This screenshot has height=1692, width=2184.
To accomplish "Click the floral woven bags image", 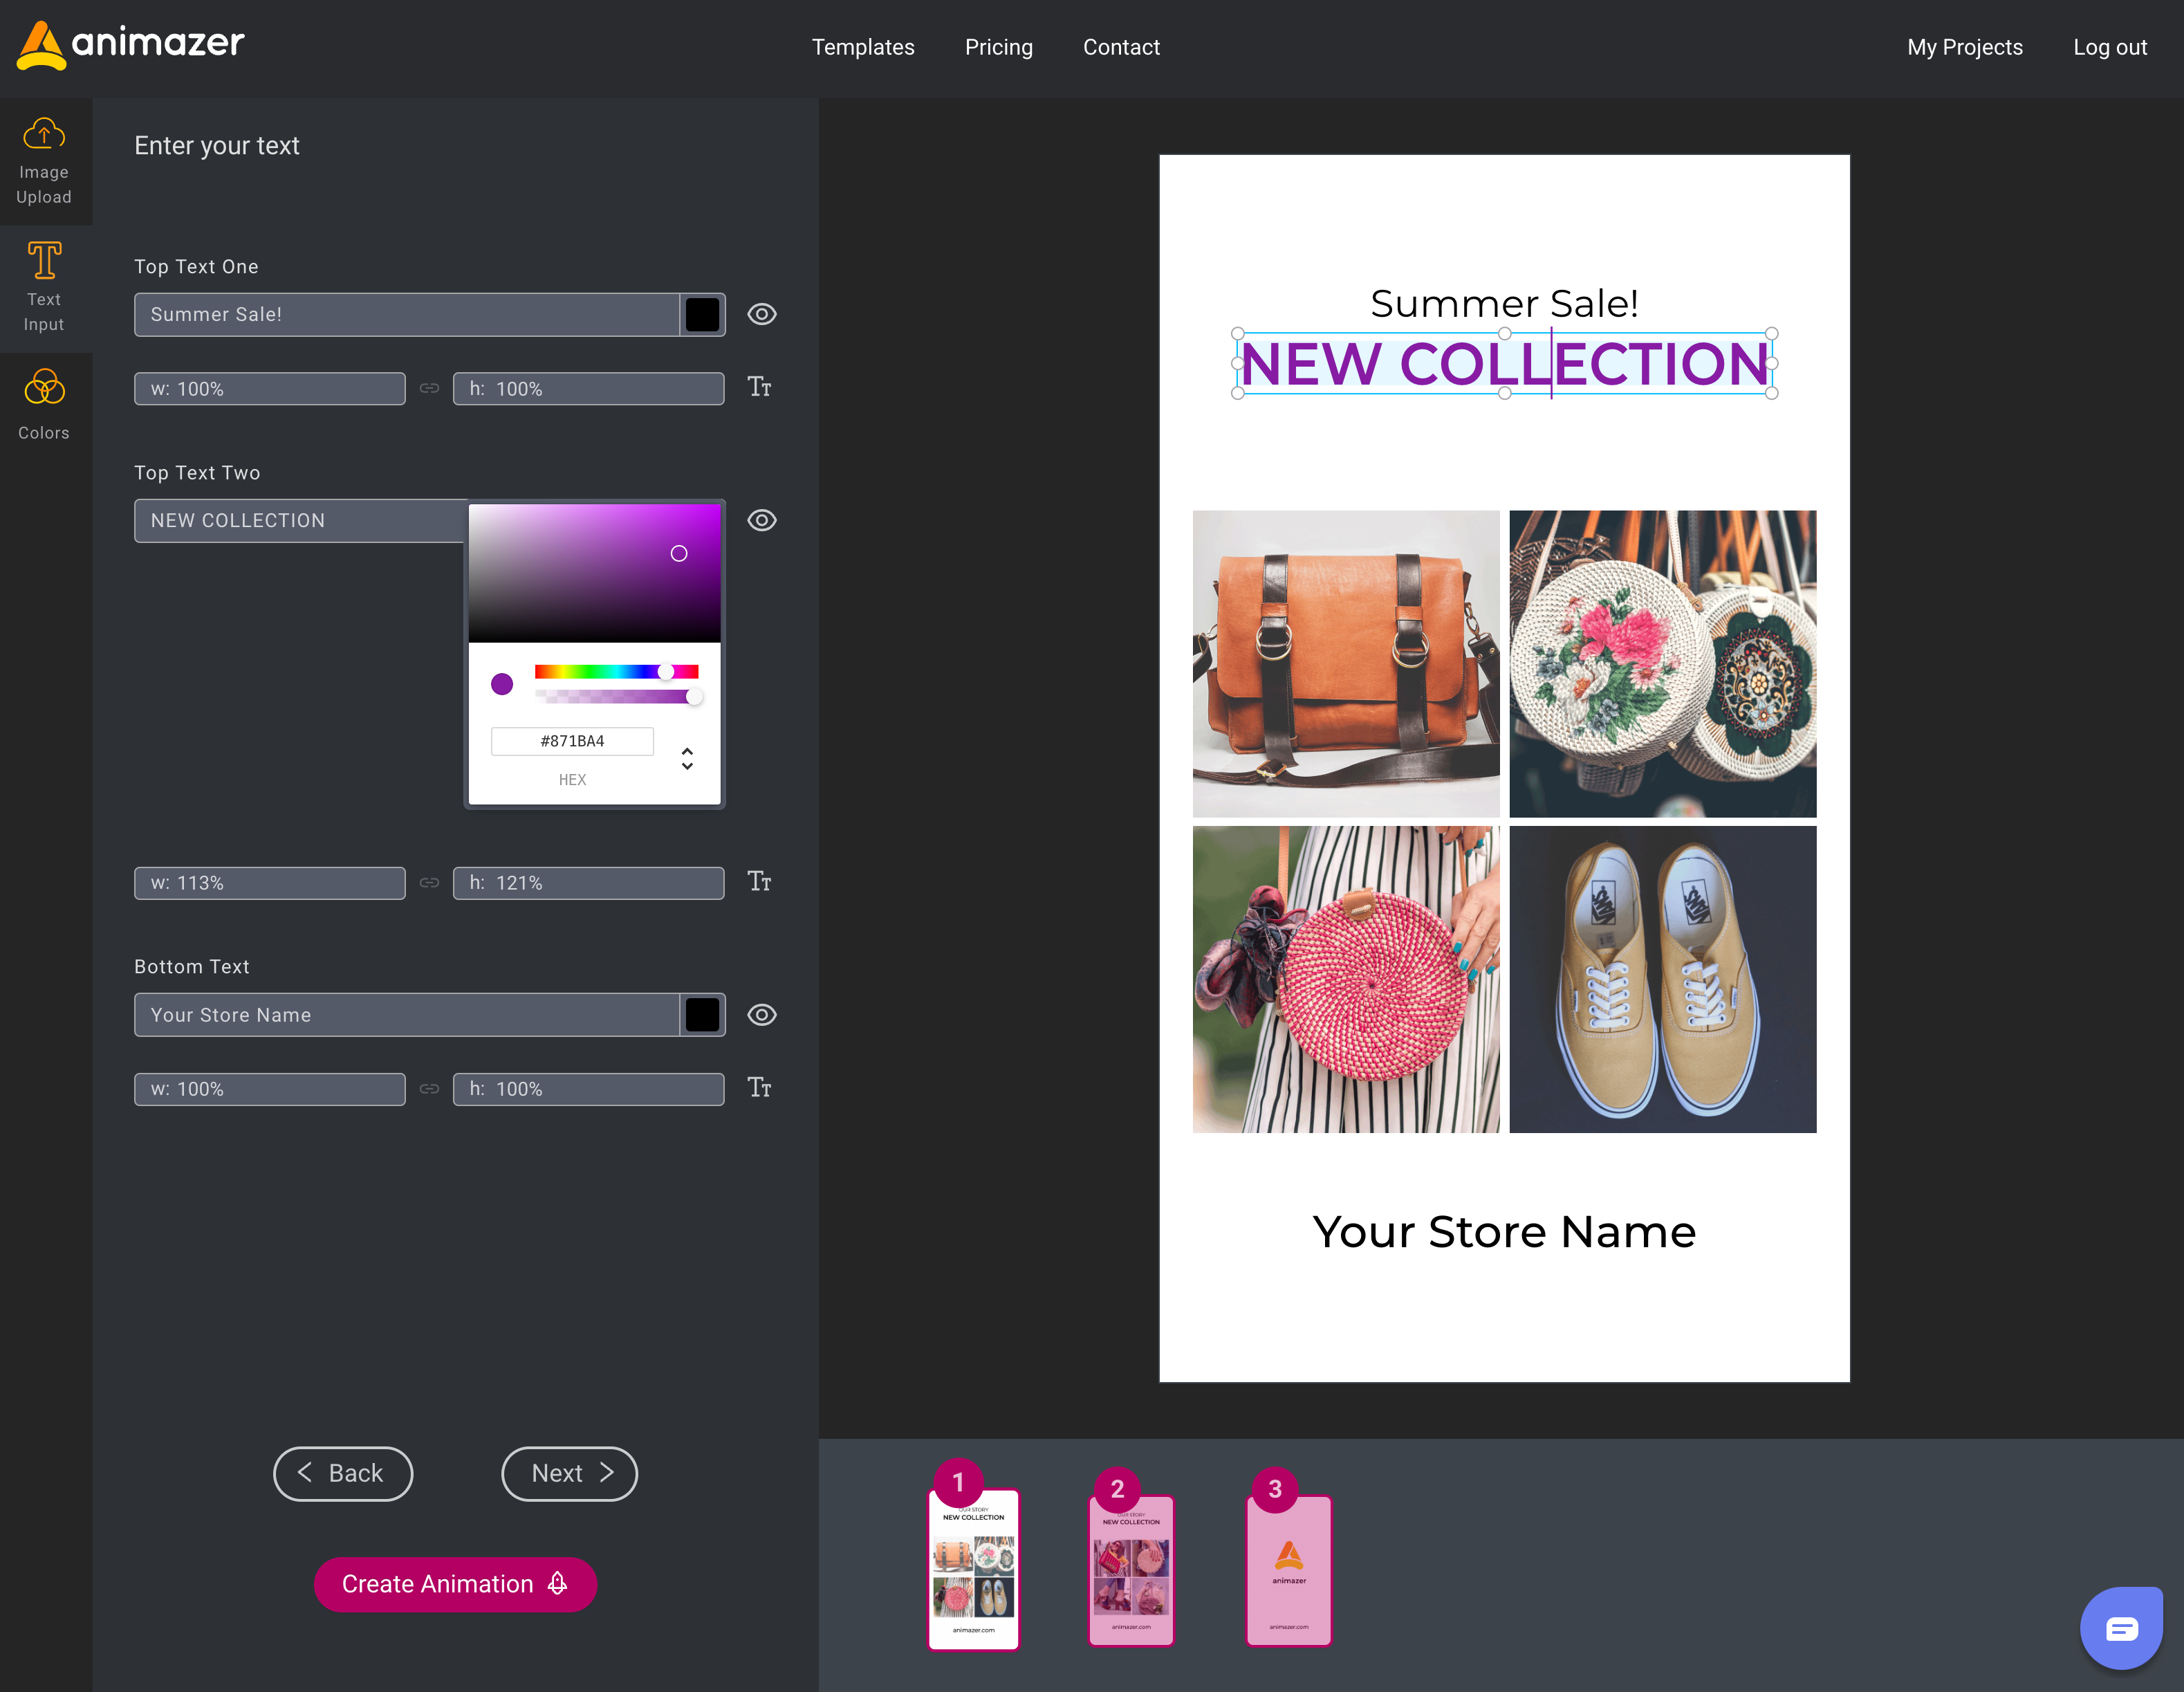I will pyautogui.click(x=1662, y=664).
